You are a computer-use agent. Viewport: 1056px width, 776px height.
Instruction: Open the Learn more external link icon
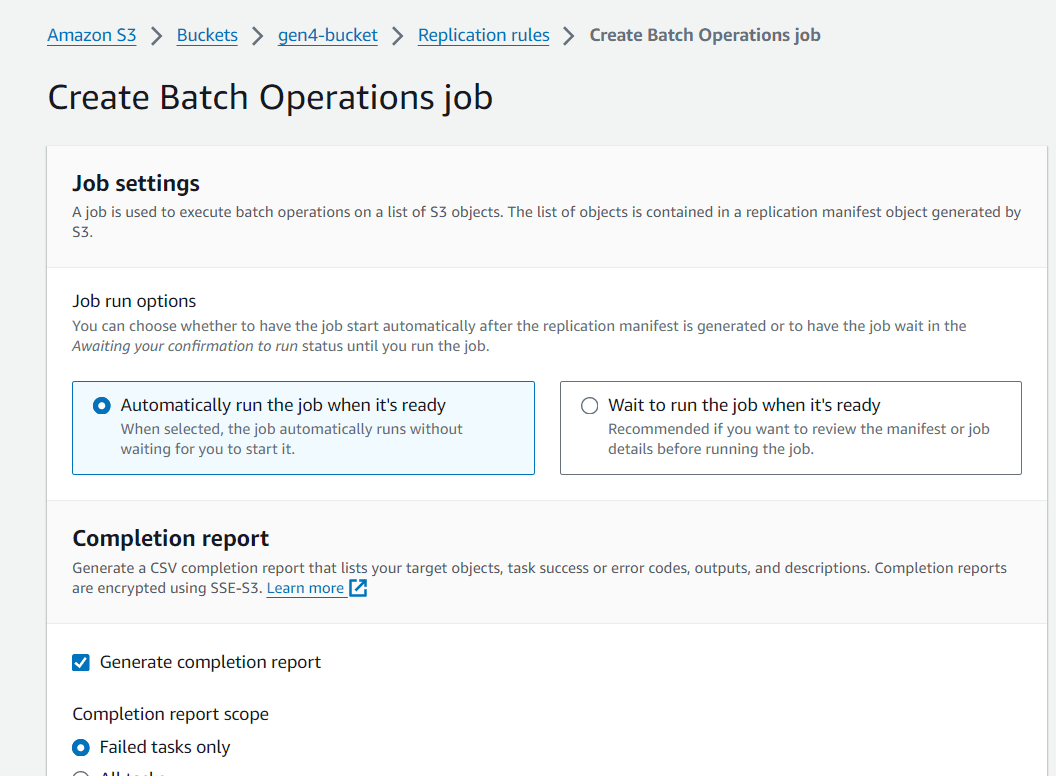(x=358, y=588)
